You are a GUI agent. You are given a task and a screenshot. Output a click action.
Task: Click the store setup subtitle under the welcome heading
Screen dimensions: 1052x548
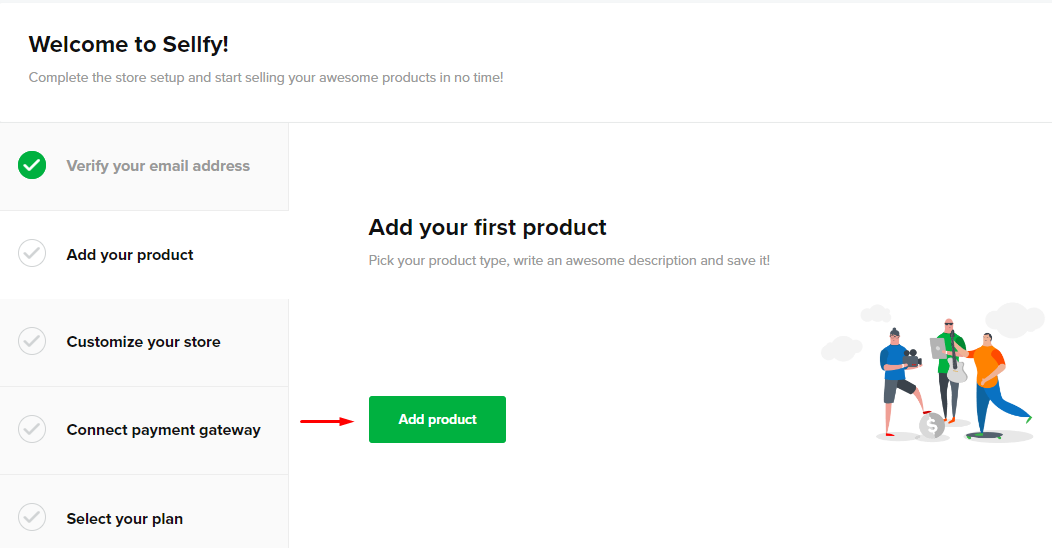265,77
